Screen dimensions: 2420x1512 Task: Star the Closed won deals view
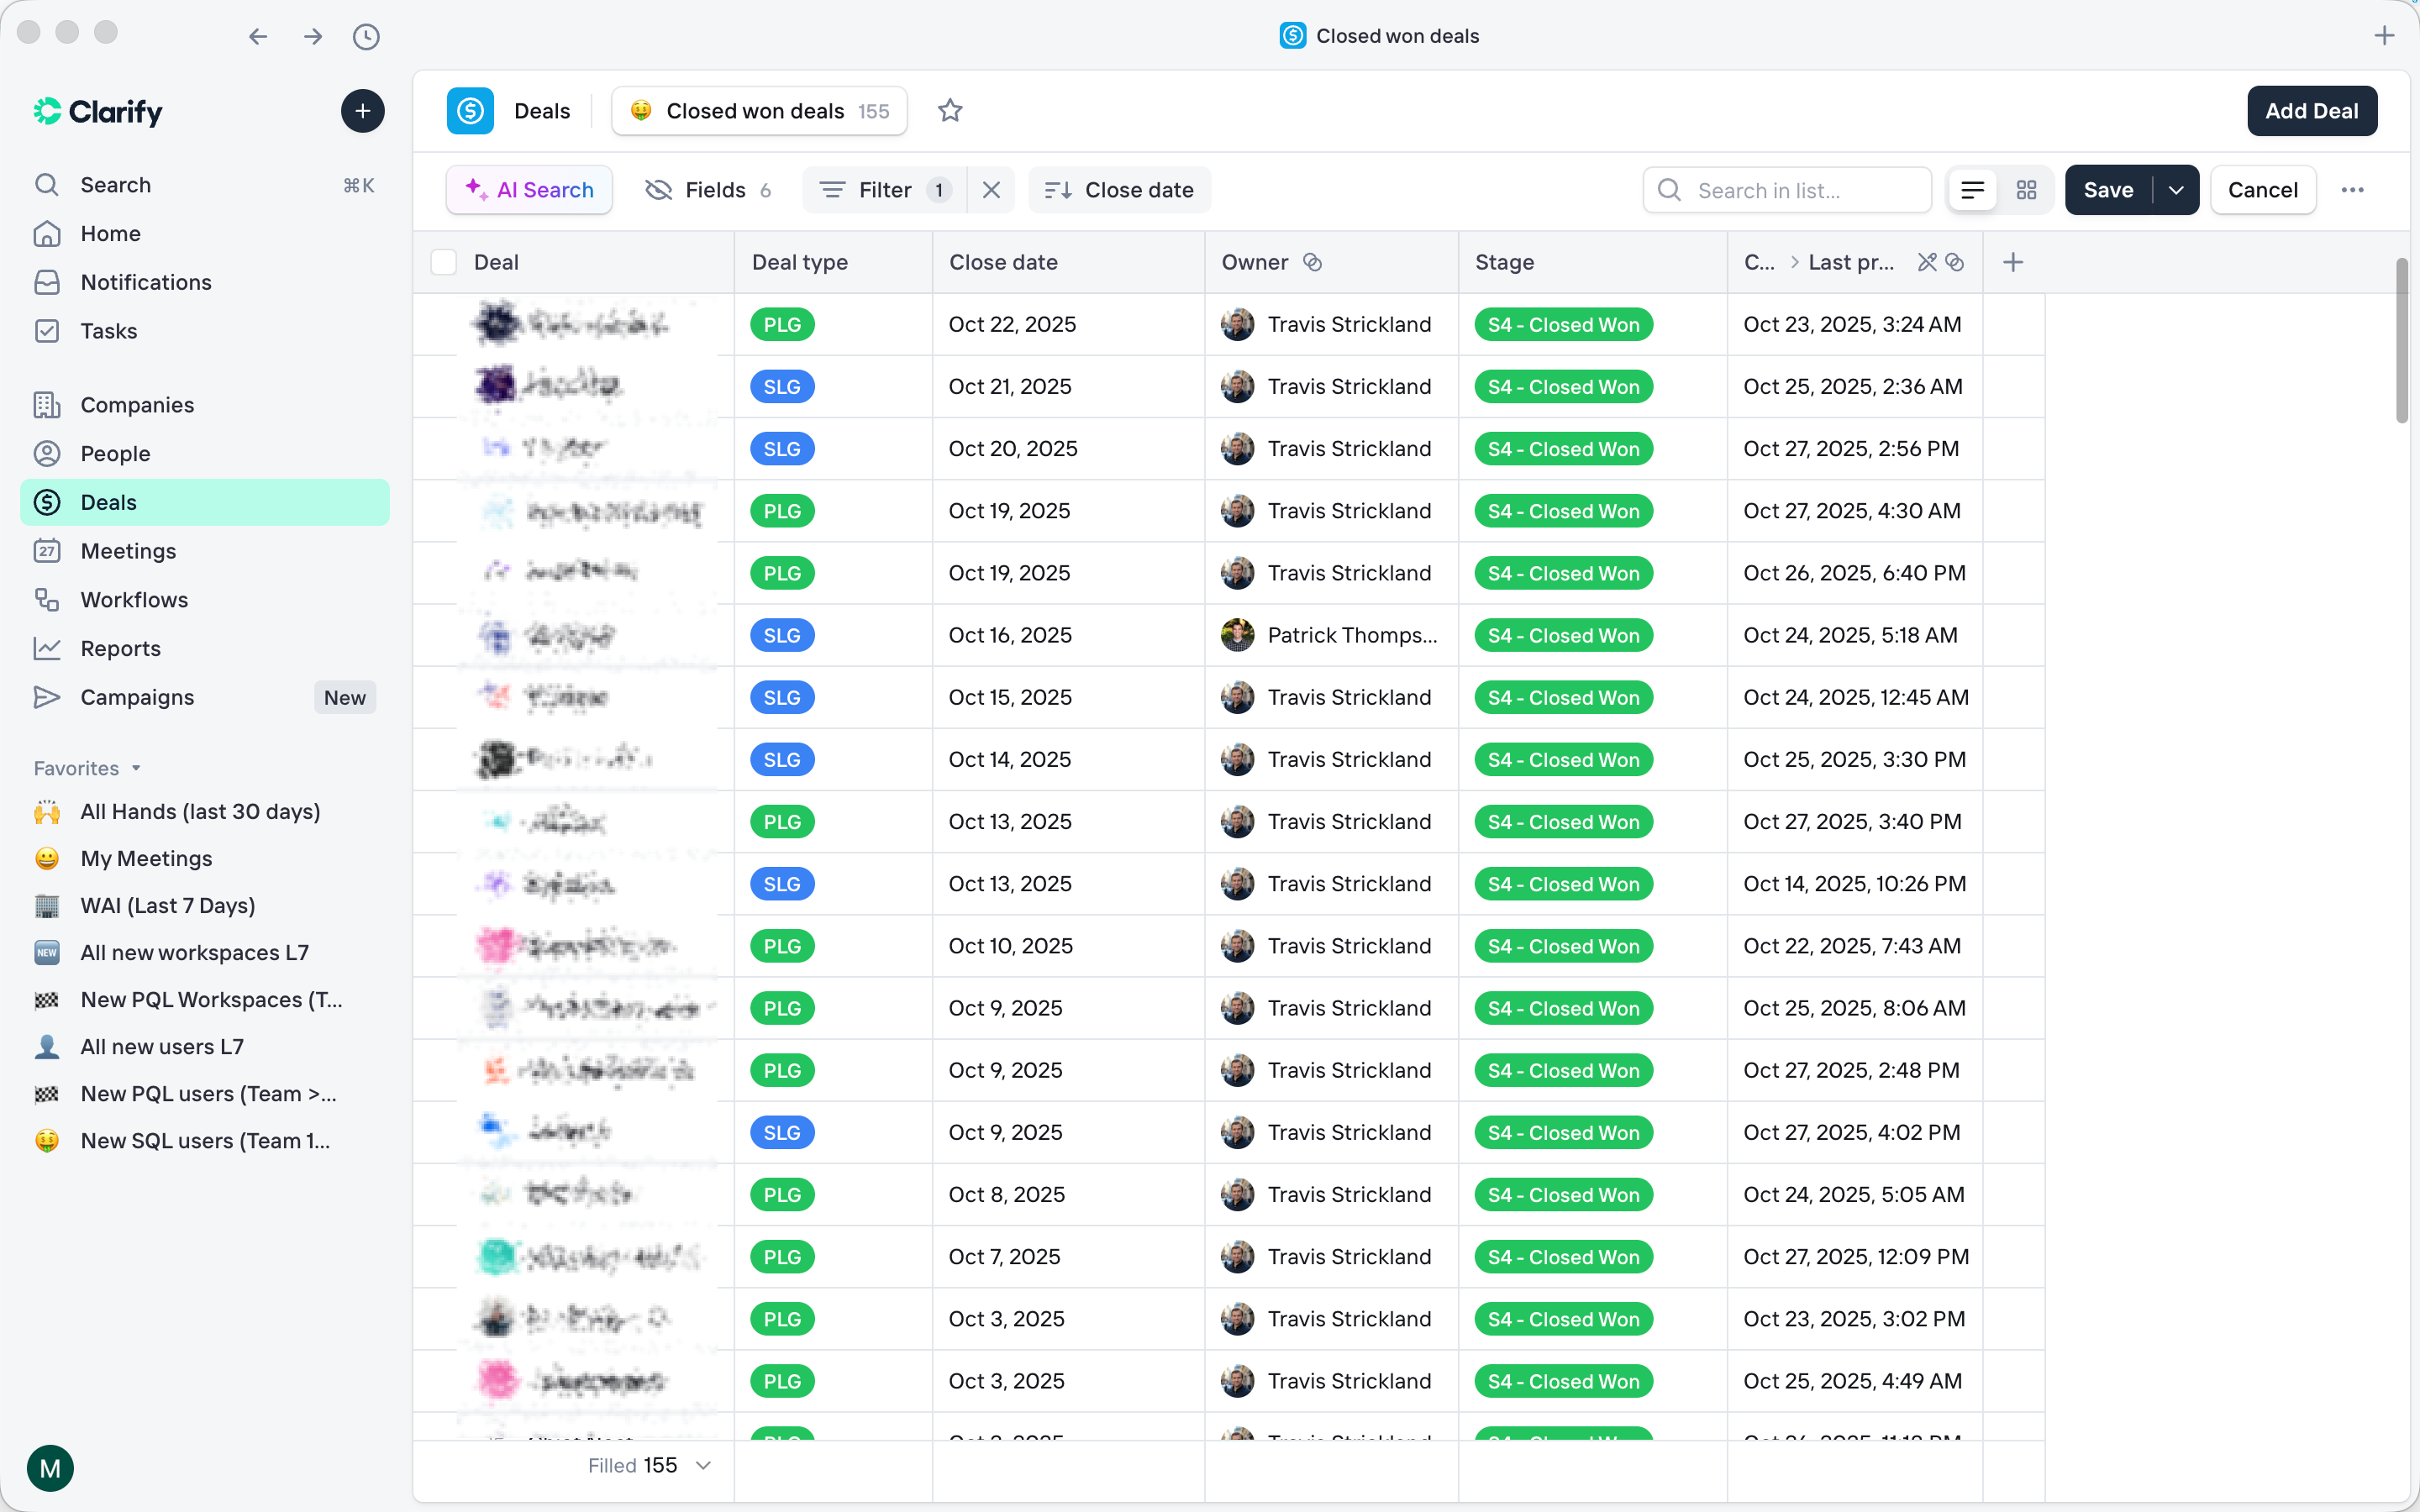coord(950,110)
